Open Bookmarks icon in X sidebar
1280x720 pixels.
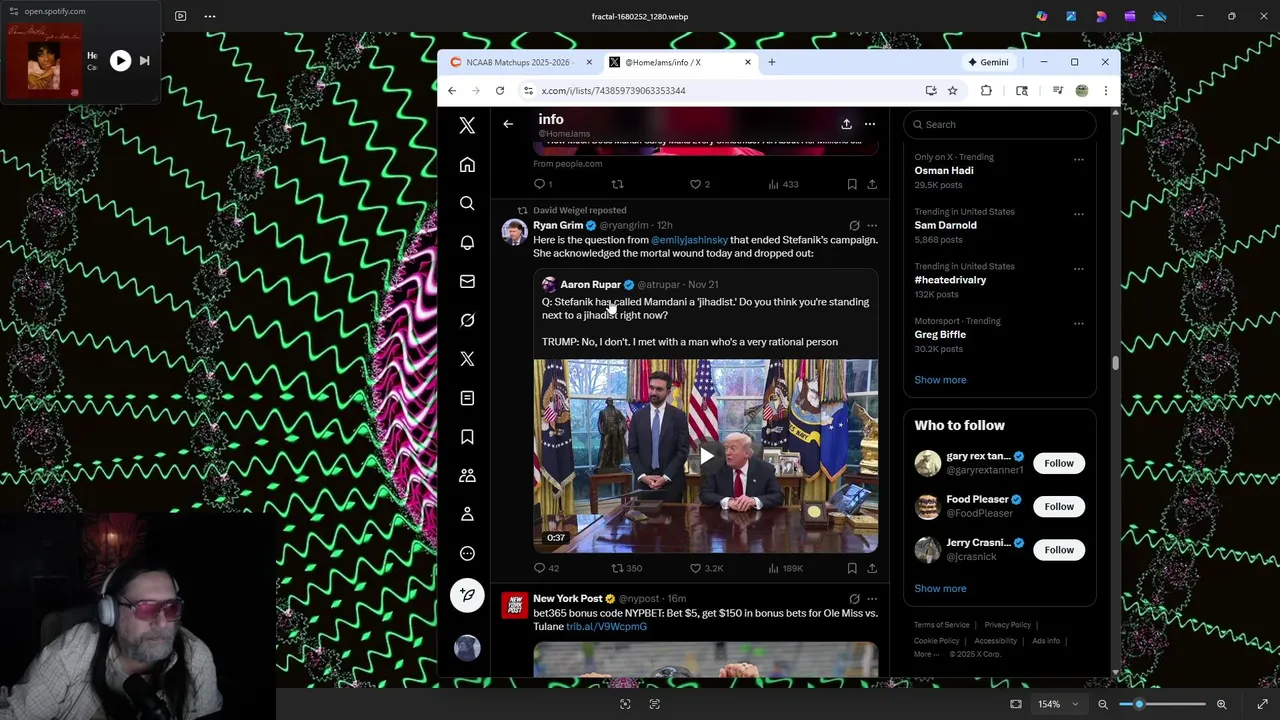467,437
